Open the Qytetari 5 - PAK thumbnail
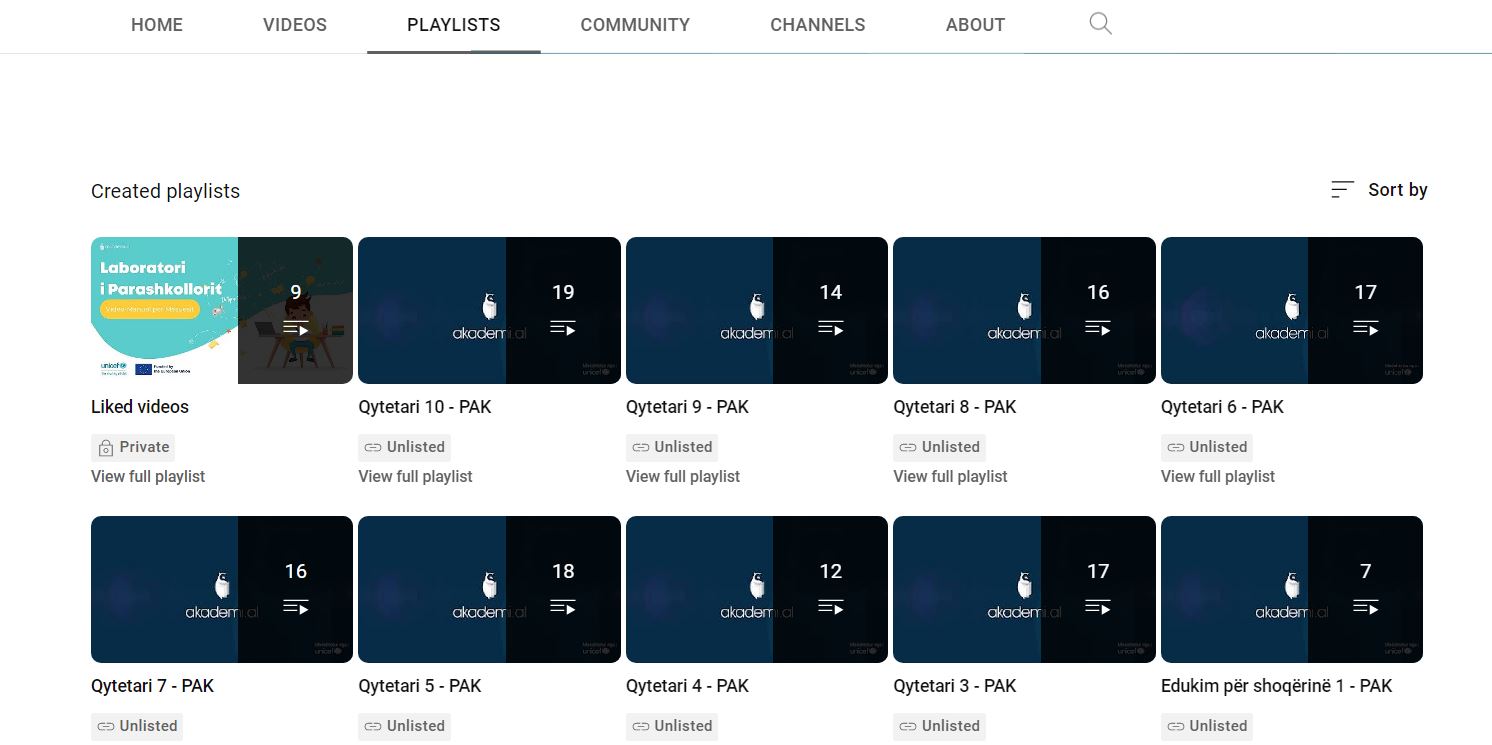Image resolution: width=1492 pixels, height=745 pixels. pos(489,589)
